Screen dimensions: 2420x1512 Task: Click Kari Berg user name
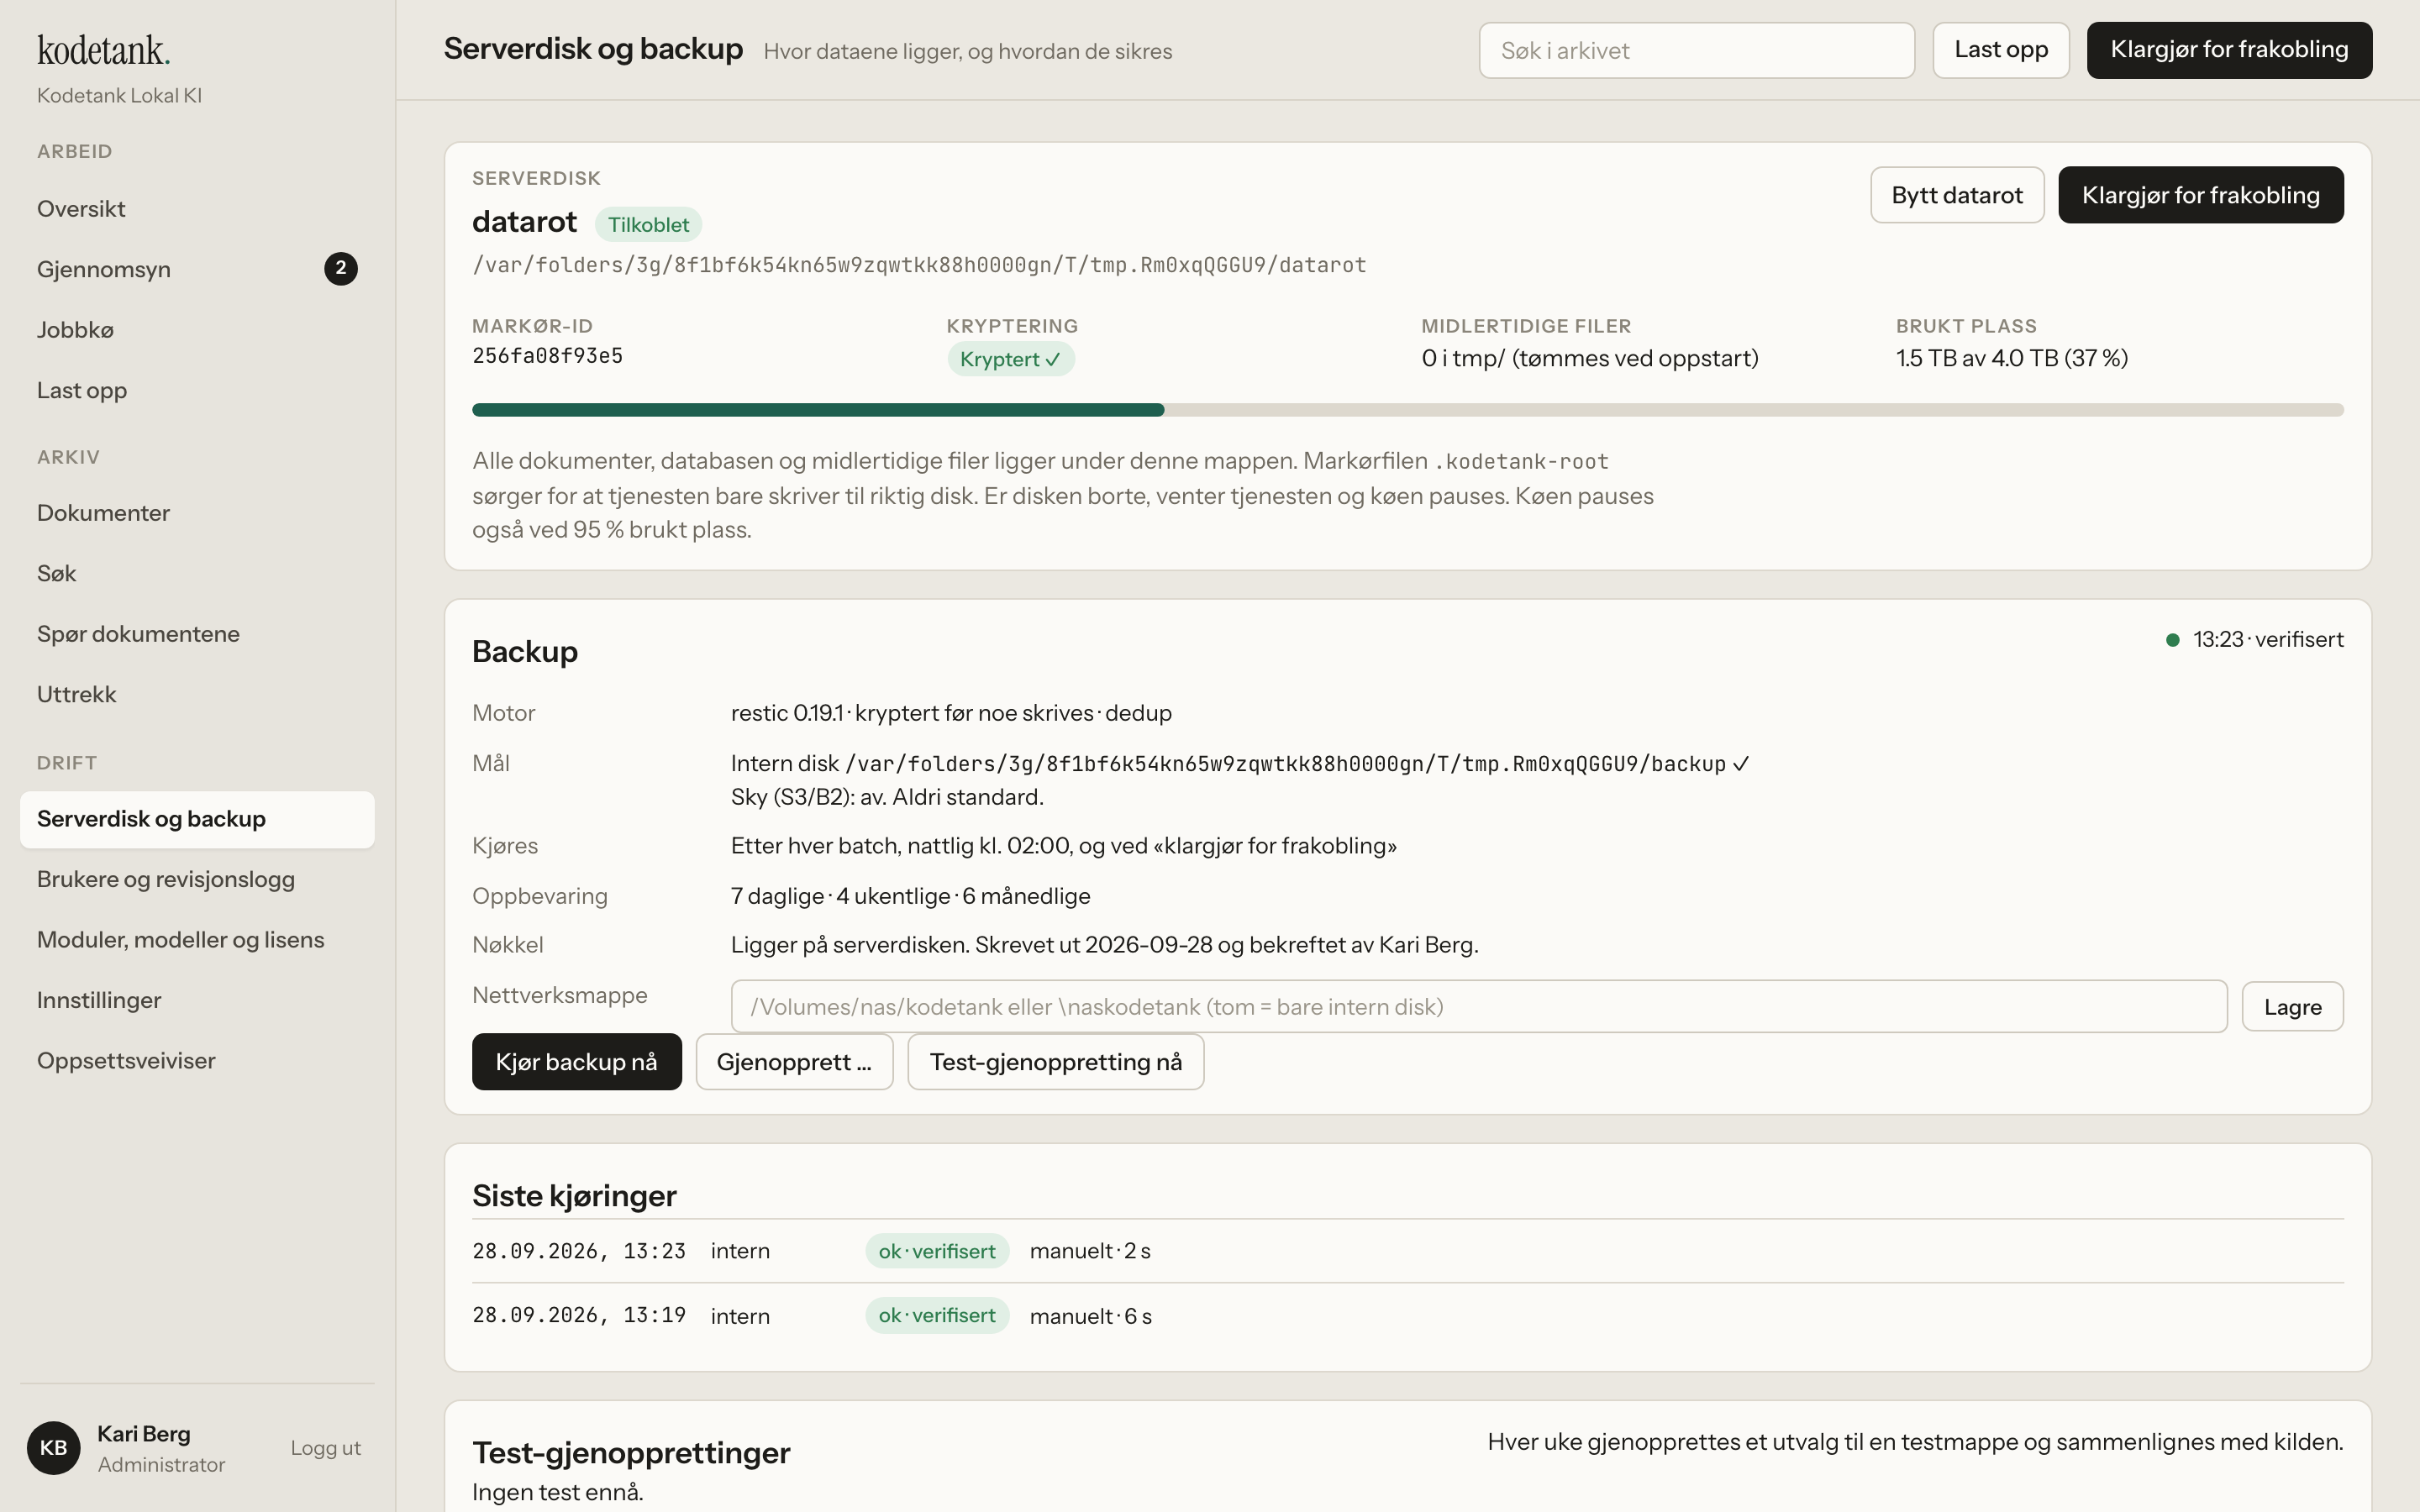[144, 1433]
